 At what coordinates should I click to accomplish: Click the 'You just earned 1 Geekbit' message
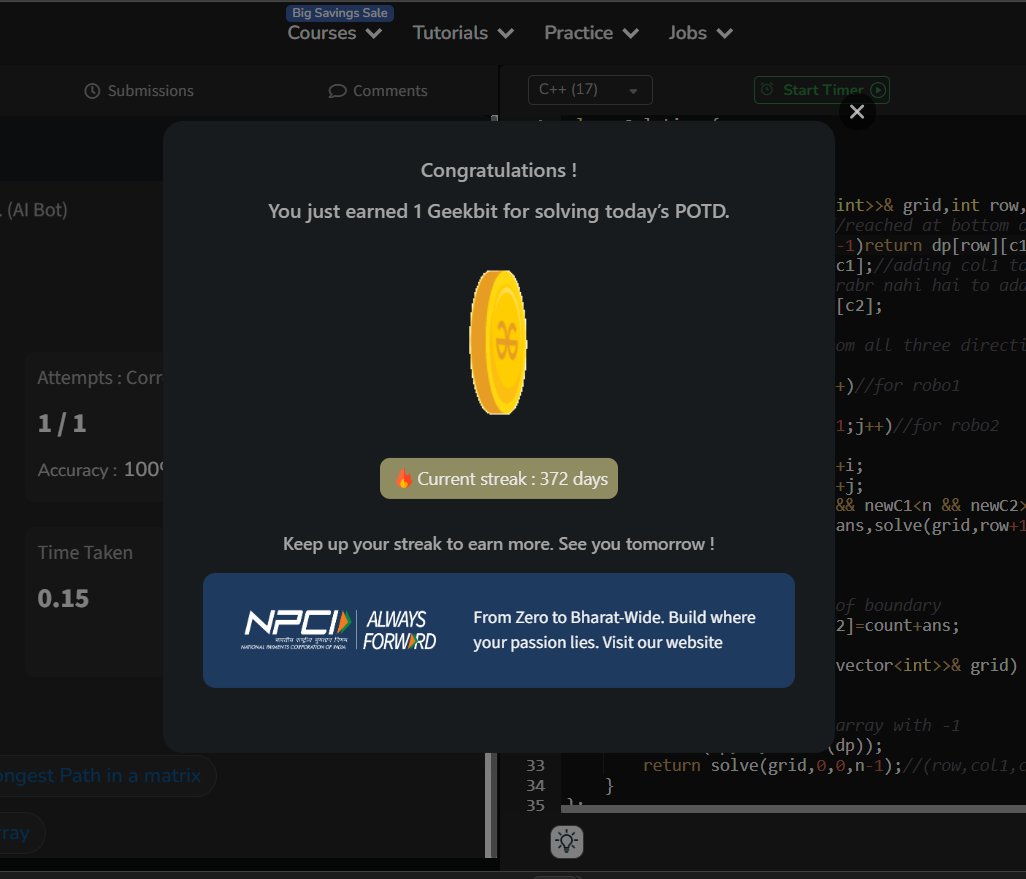coord(499,211)
